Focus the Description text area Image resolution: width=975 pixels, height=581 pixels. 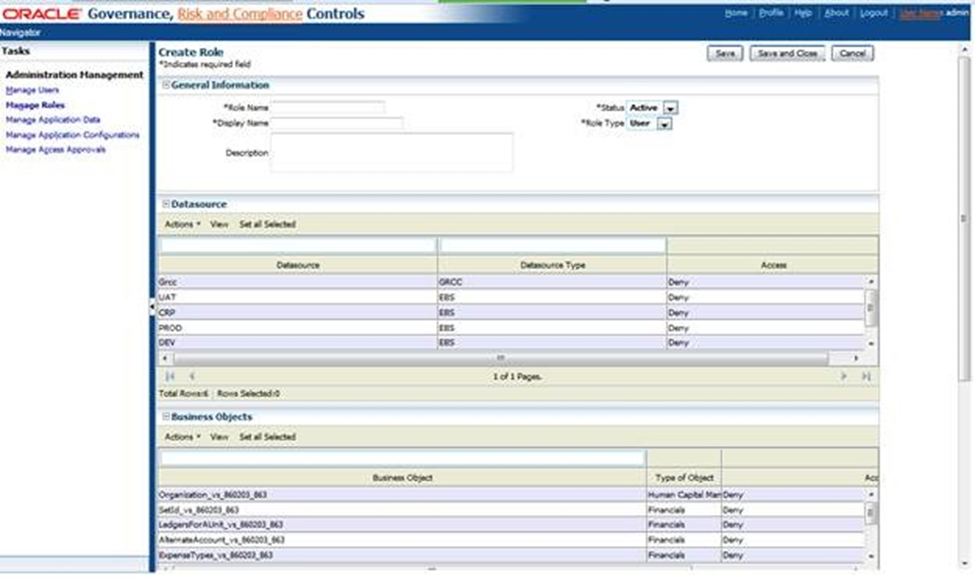(392, 152)
